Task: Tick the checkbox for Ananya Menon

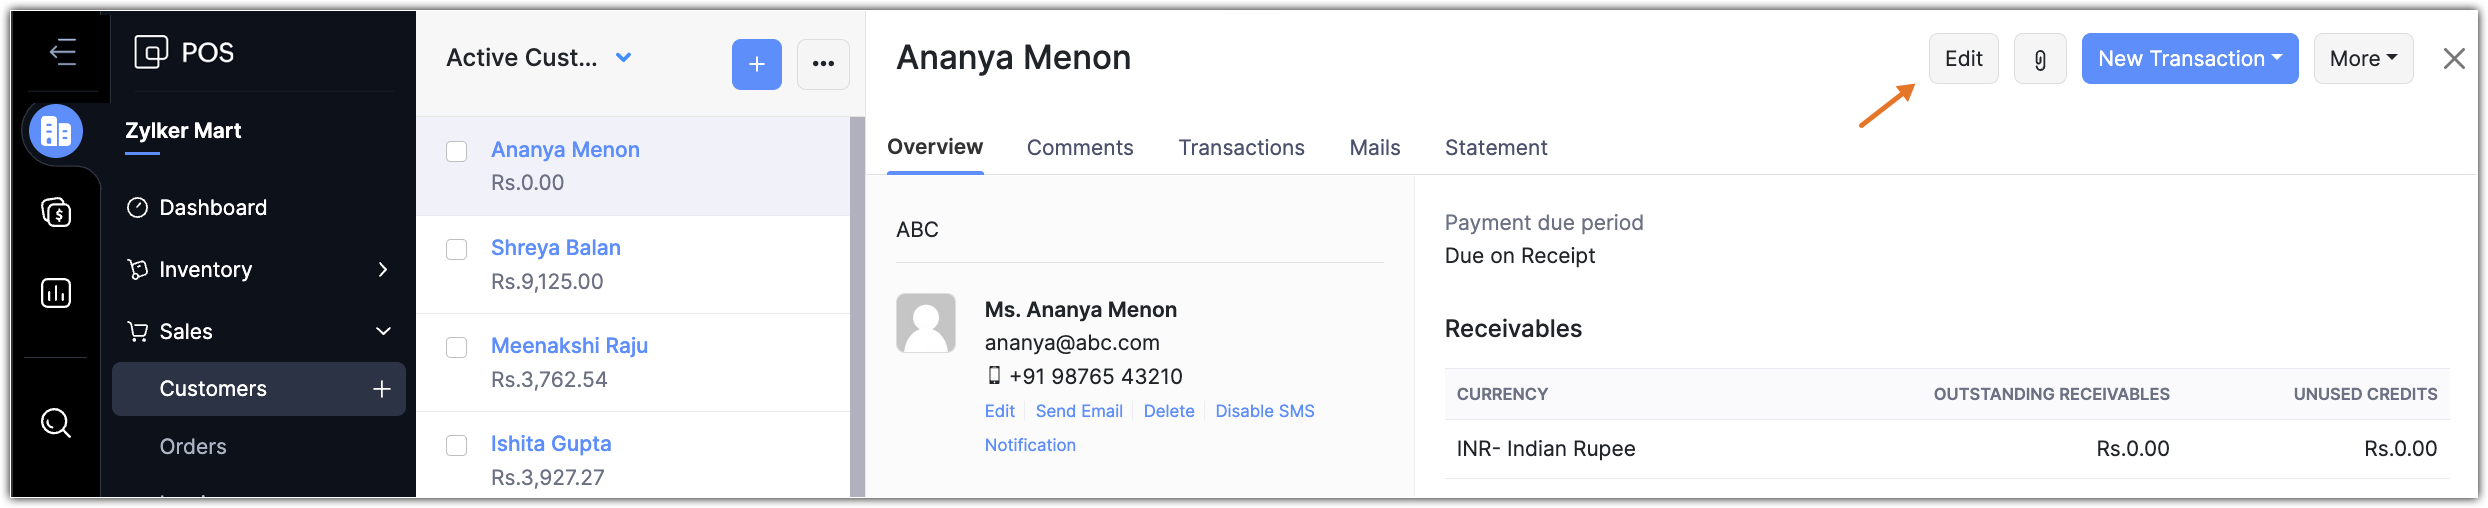Action: [x=457, y=151]
